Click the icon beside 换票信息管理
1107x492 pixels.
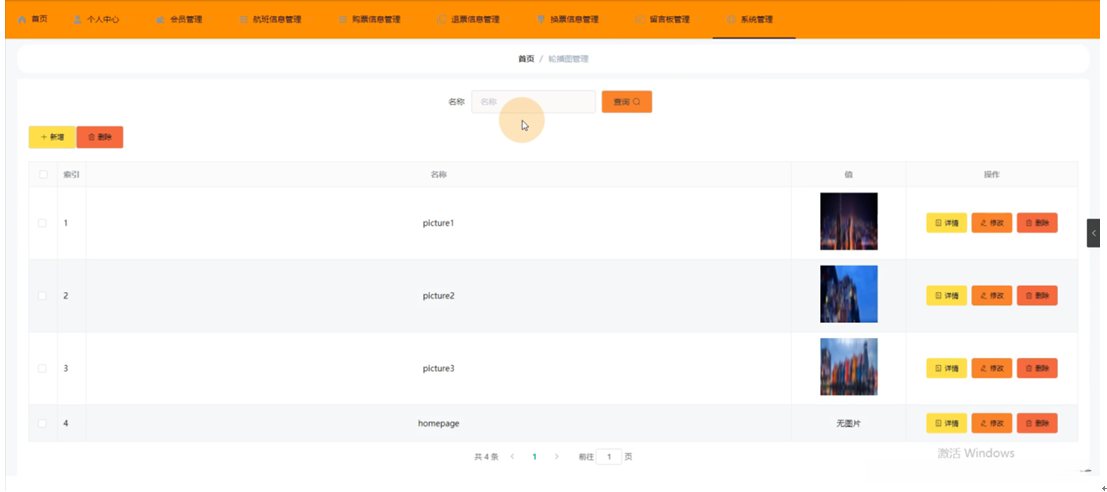click(541, 20)
